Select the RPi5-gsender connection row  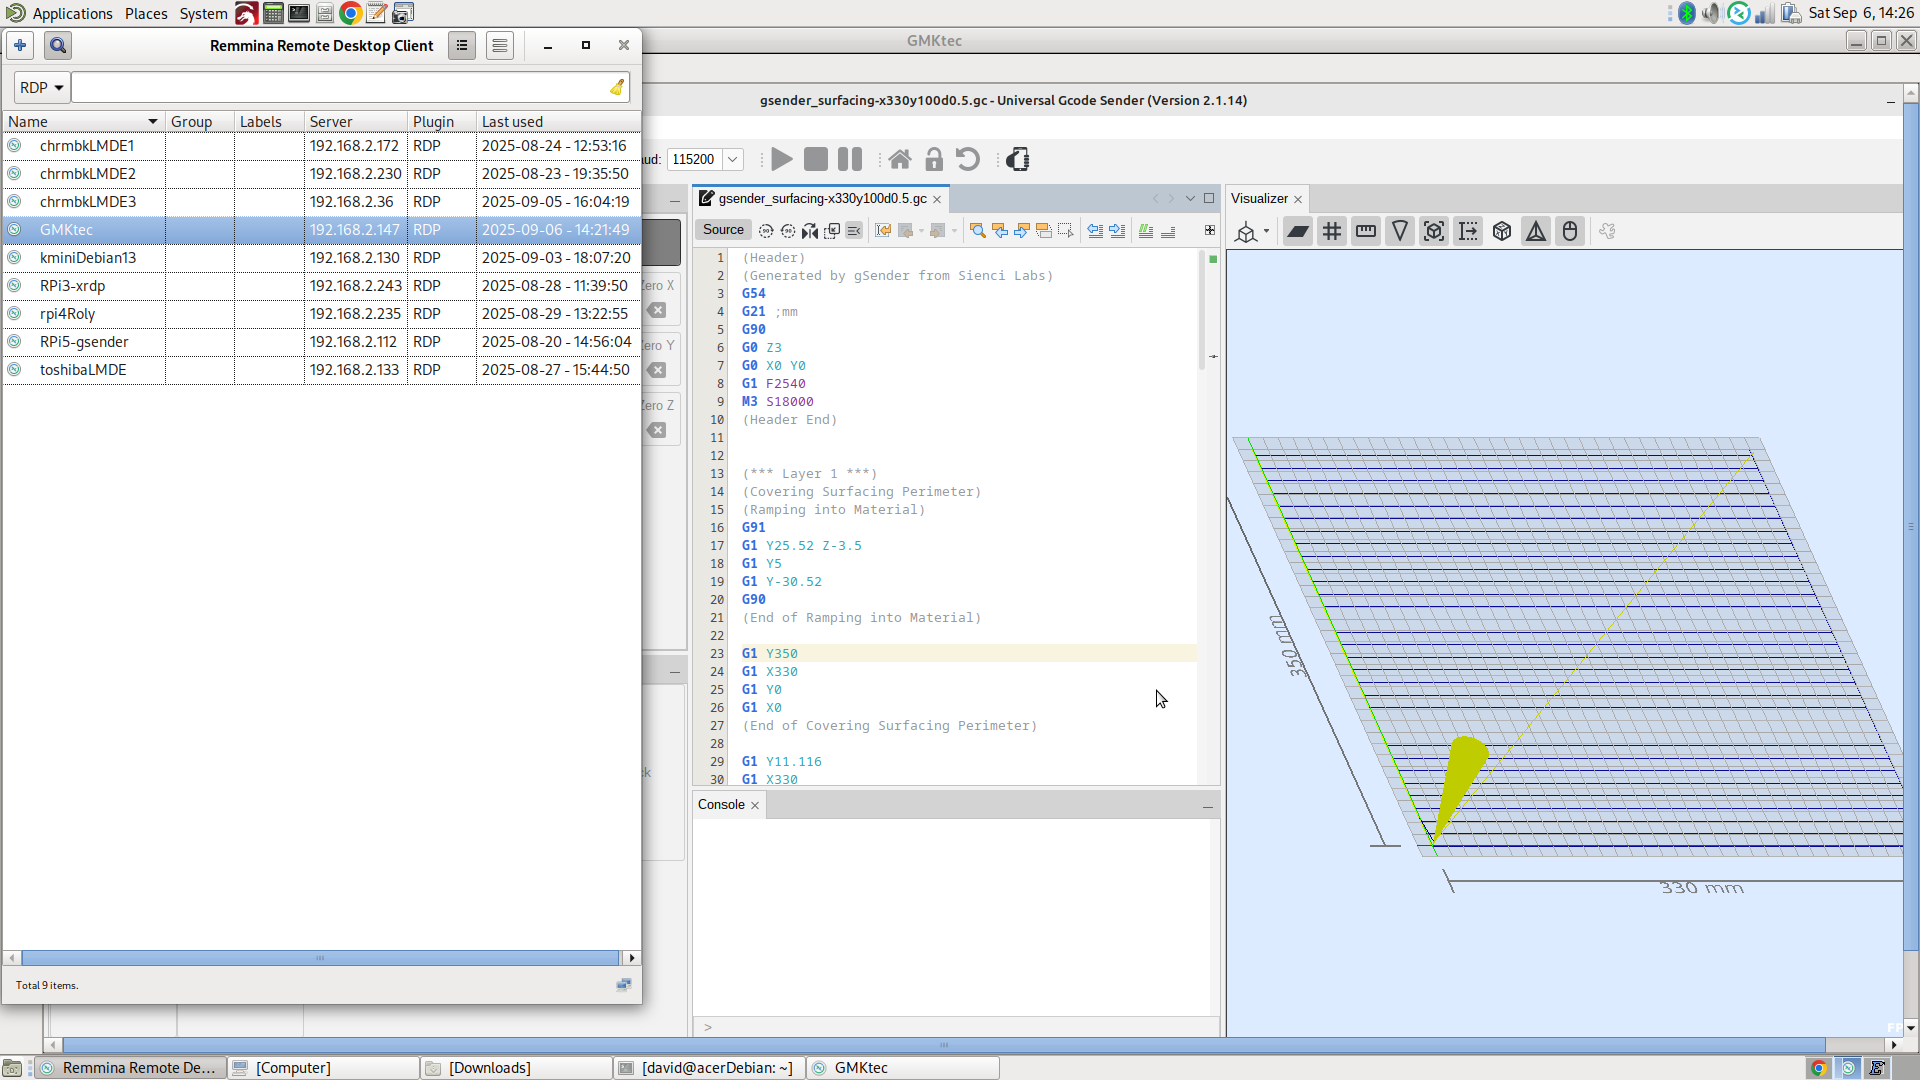tap(84, 342)
